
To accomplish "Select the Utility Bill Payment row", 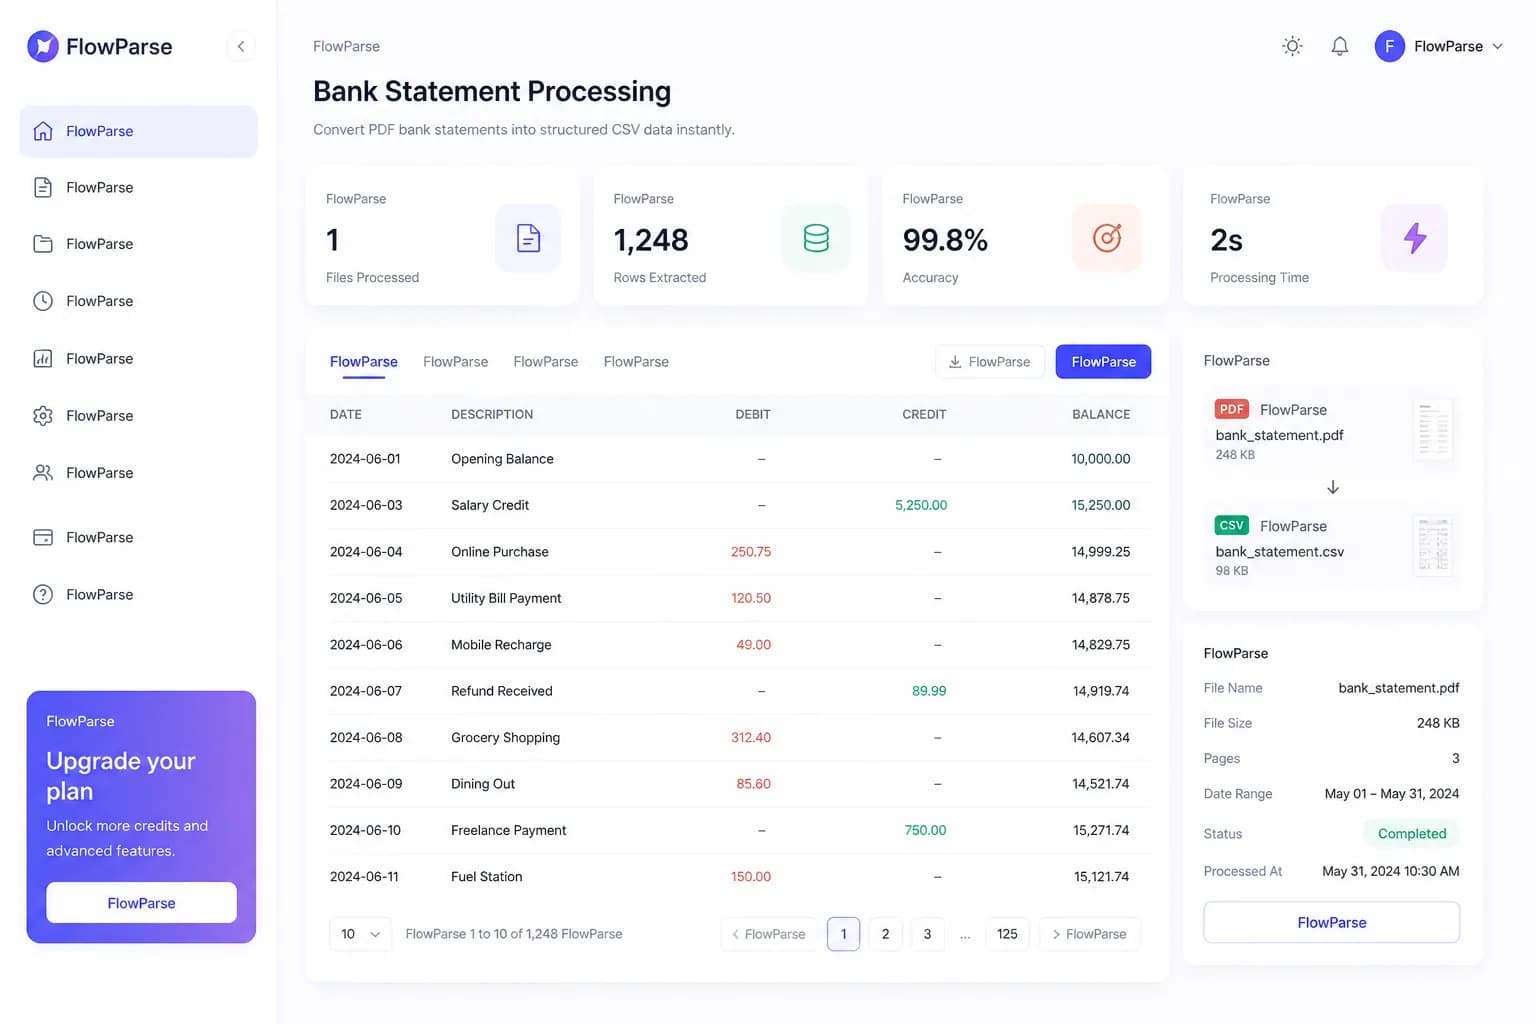I will pos(738,598).
